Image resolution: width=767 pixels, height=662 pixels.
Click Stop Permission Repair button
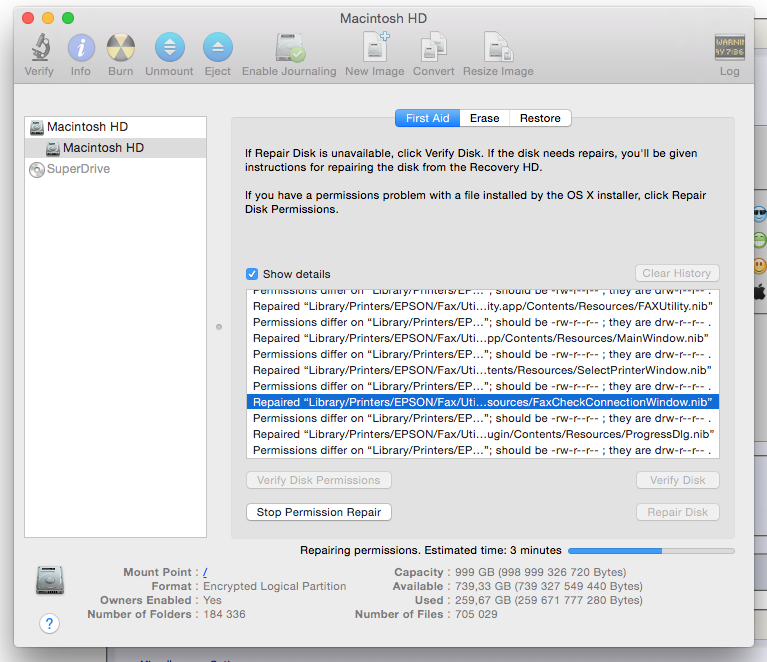click(x=318, y=512)
